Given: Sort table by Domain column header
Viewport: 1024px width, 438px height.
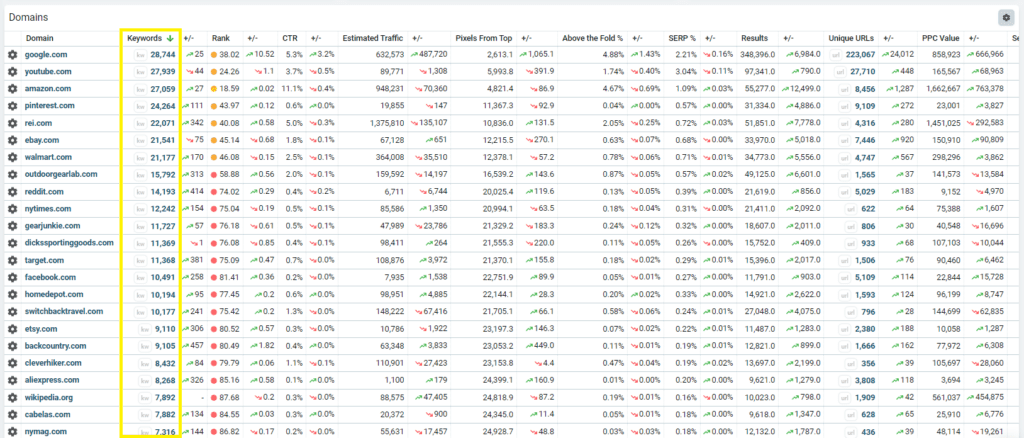Looking at the screenshot, I should click(40, 39).
